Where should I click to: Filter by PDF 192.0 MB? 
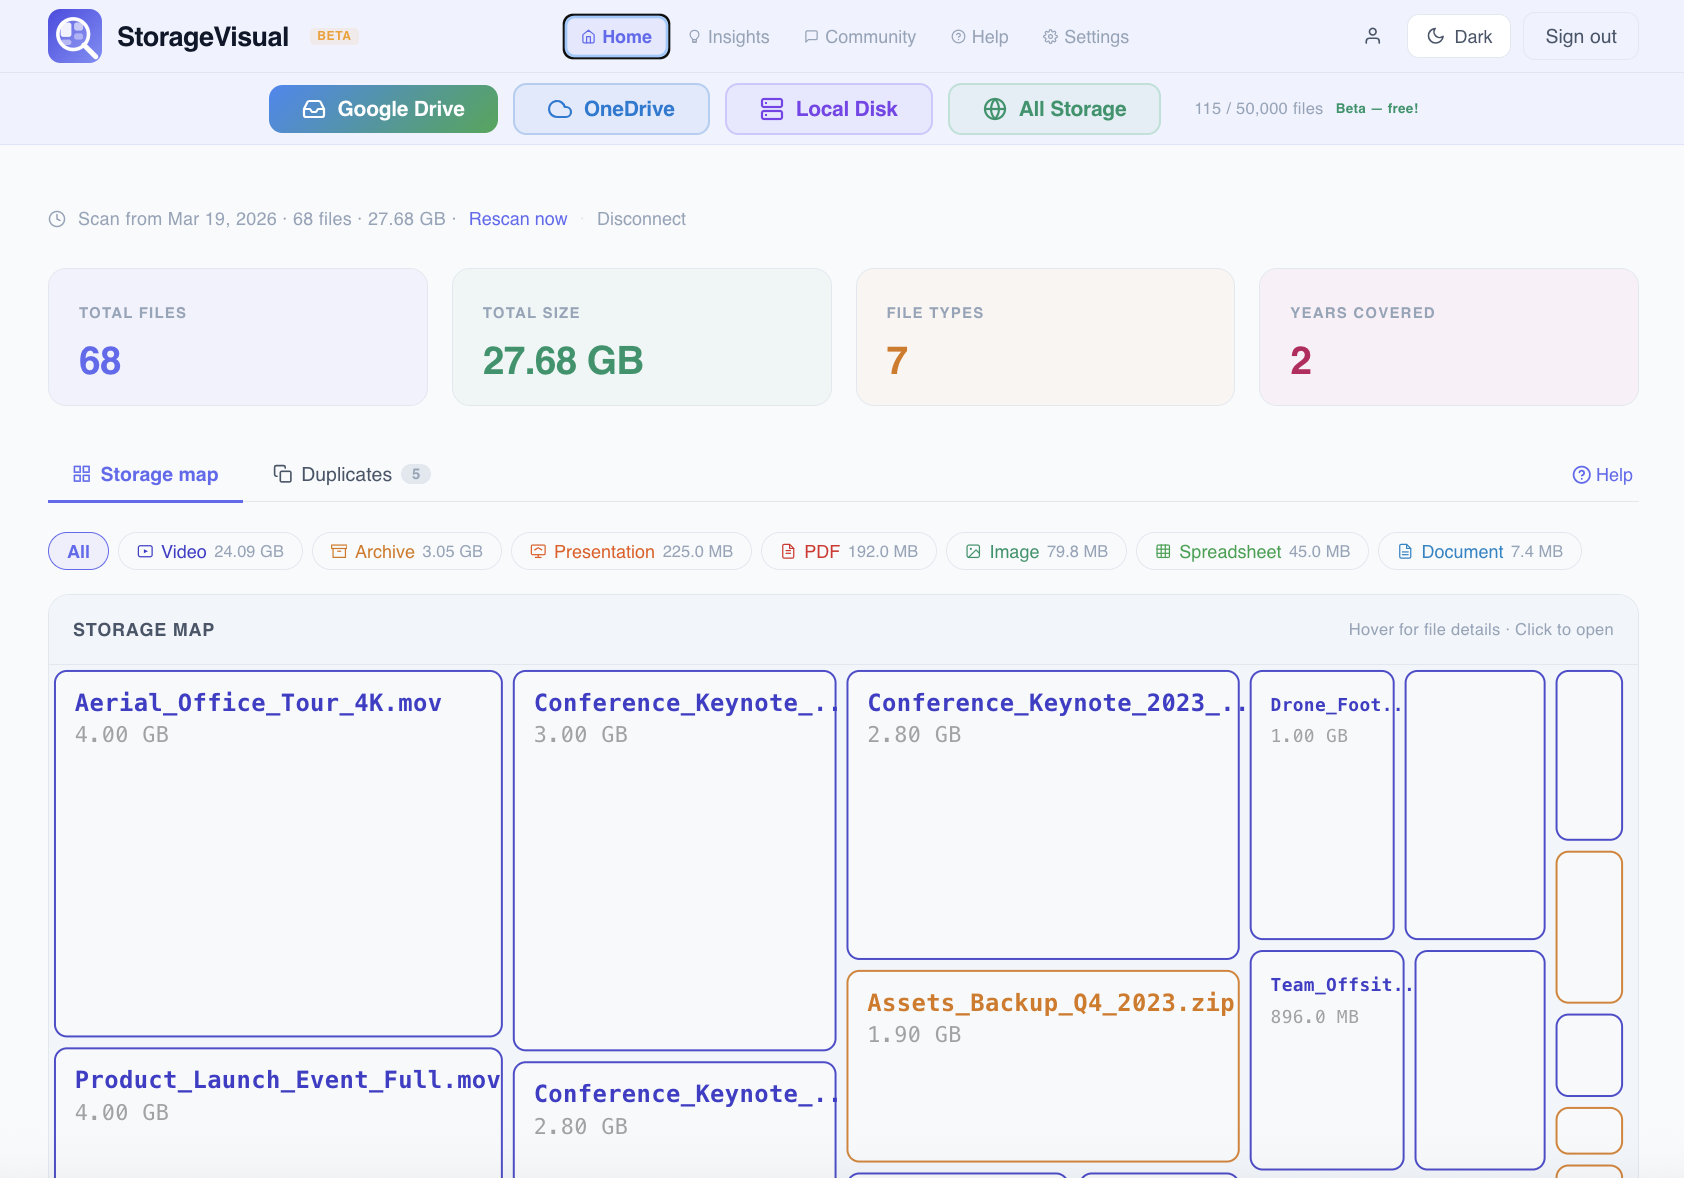(x=849, y=552)
